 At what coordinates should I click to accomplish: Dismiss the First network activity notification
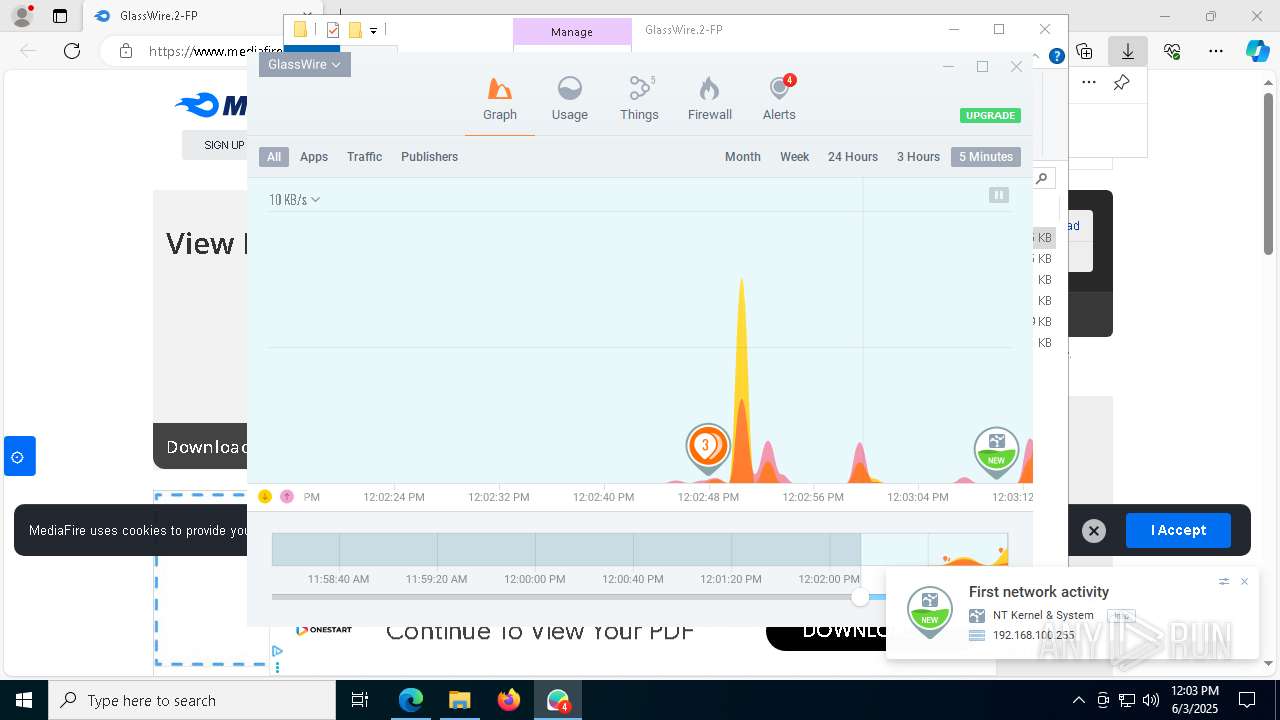click(1244, 581)
